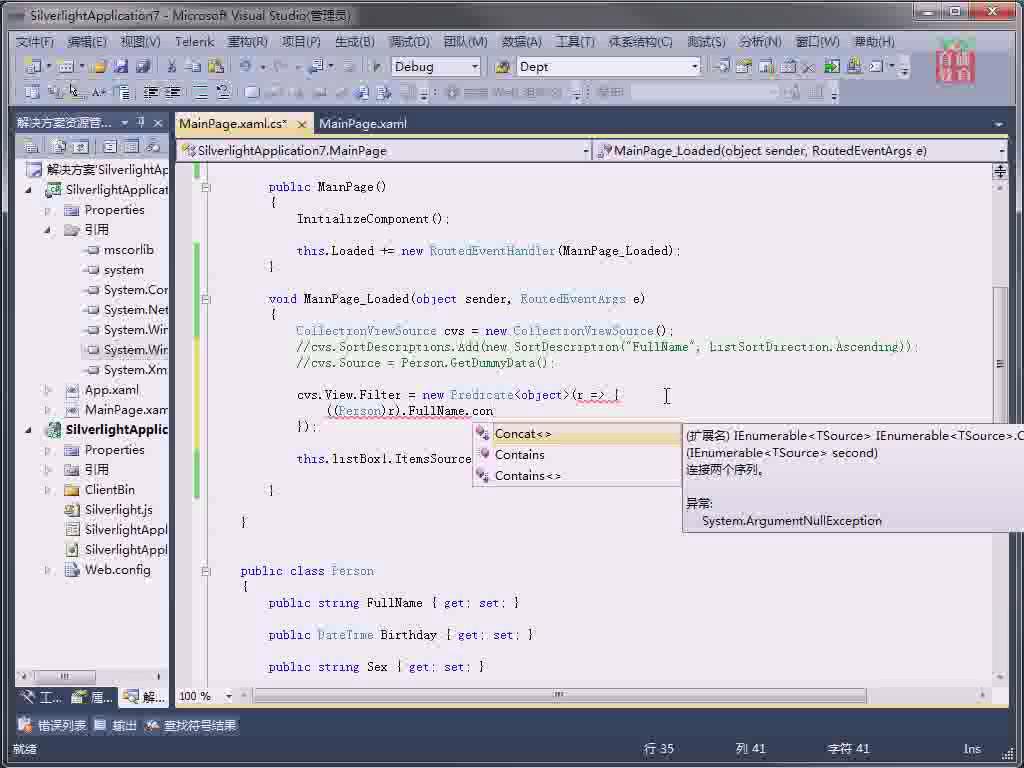1024x768 pixels.
Task: Choose Concat<> from the IntelliSense list
Action: 577,434
